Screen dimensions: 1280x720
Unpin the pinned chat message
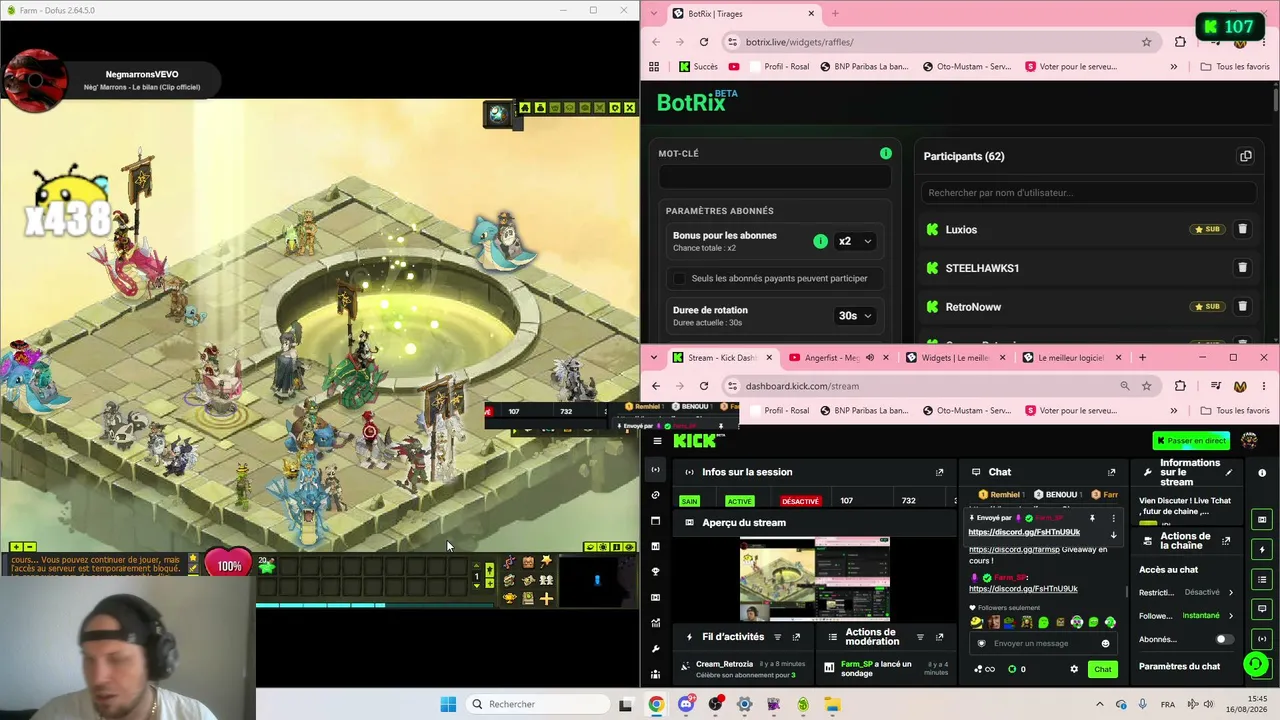[x=1092, y=518]
